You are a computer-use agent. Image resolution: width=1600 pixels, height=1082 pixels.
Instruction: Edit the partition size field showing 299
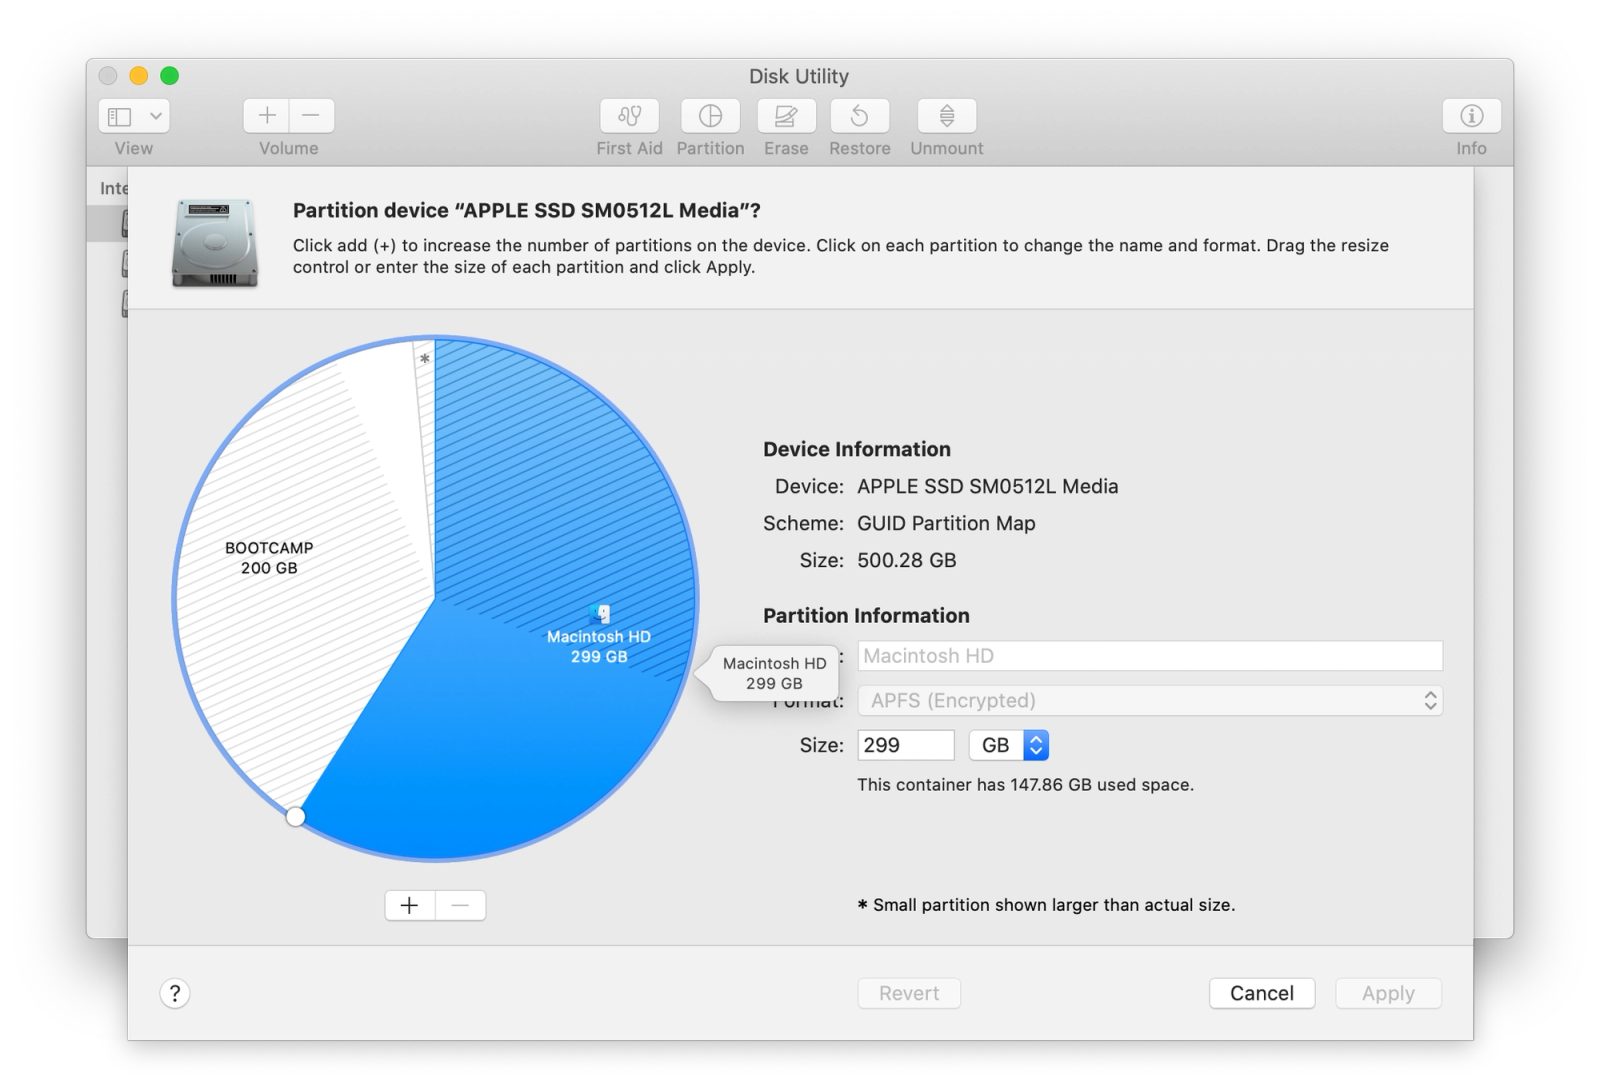pos(906,745)
